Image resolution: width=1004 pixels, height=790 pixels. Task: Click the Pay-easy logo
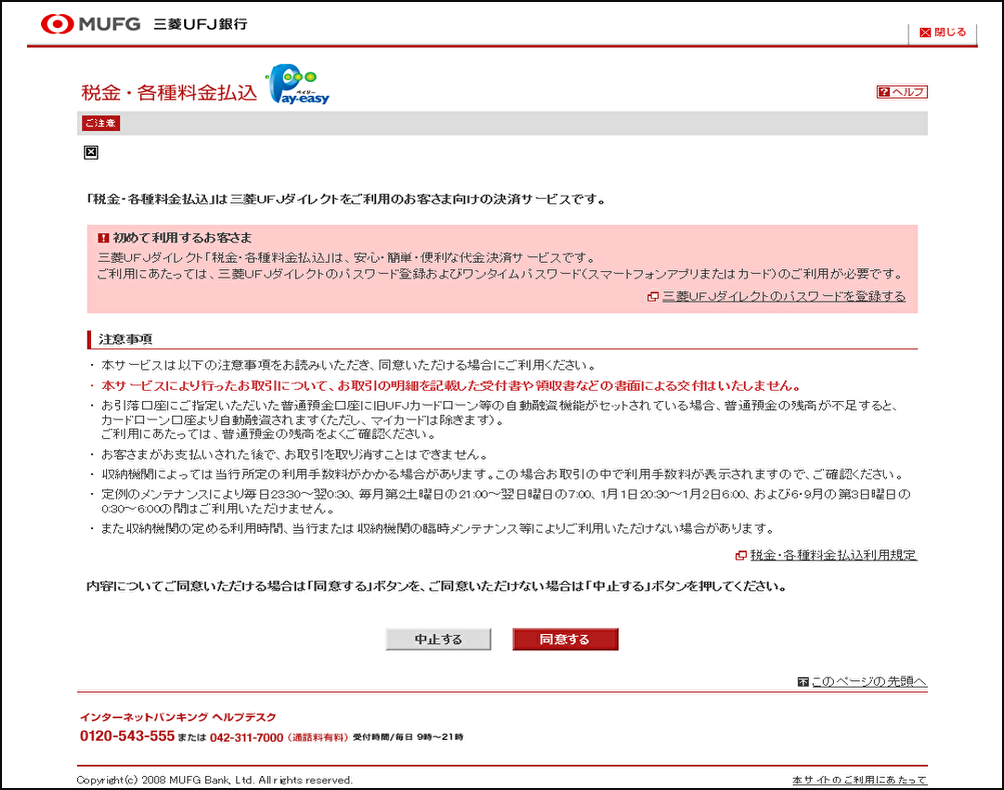(298, 84)
